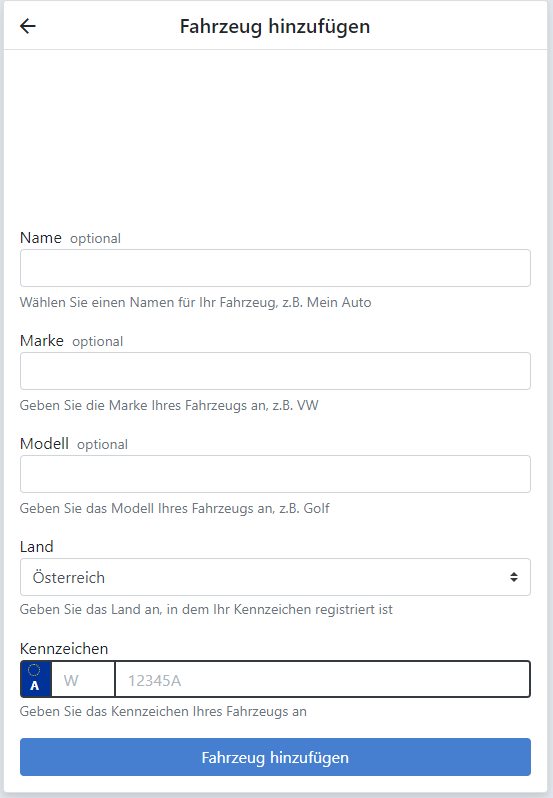The height and width of the screenshot is (798, 553).
Task: Click the hint about Kennzeichen registriert
Action: click(206, 609)
